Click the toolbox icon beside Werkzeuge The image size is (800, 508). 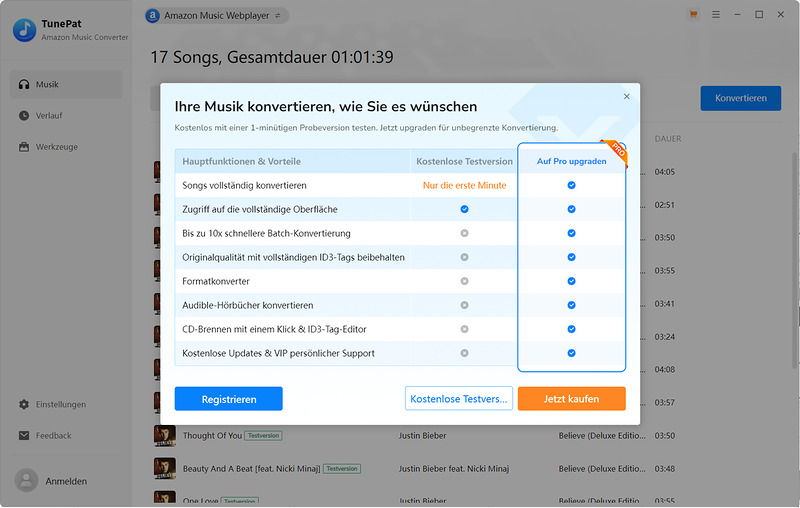point(24,147)
